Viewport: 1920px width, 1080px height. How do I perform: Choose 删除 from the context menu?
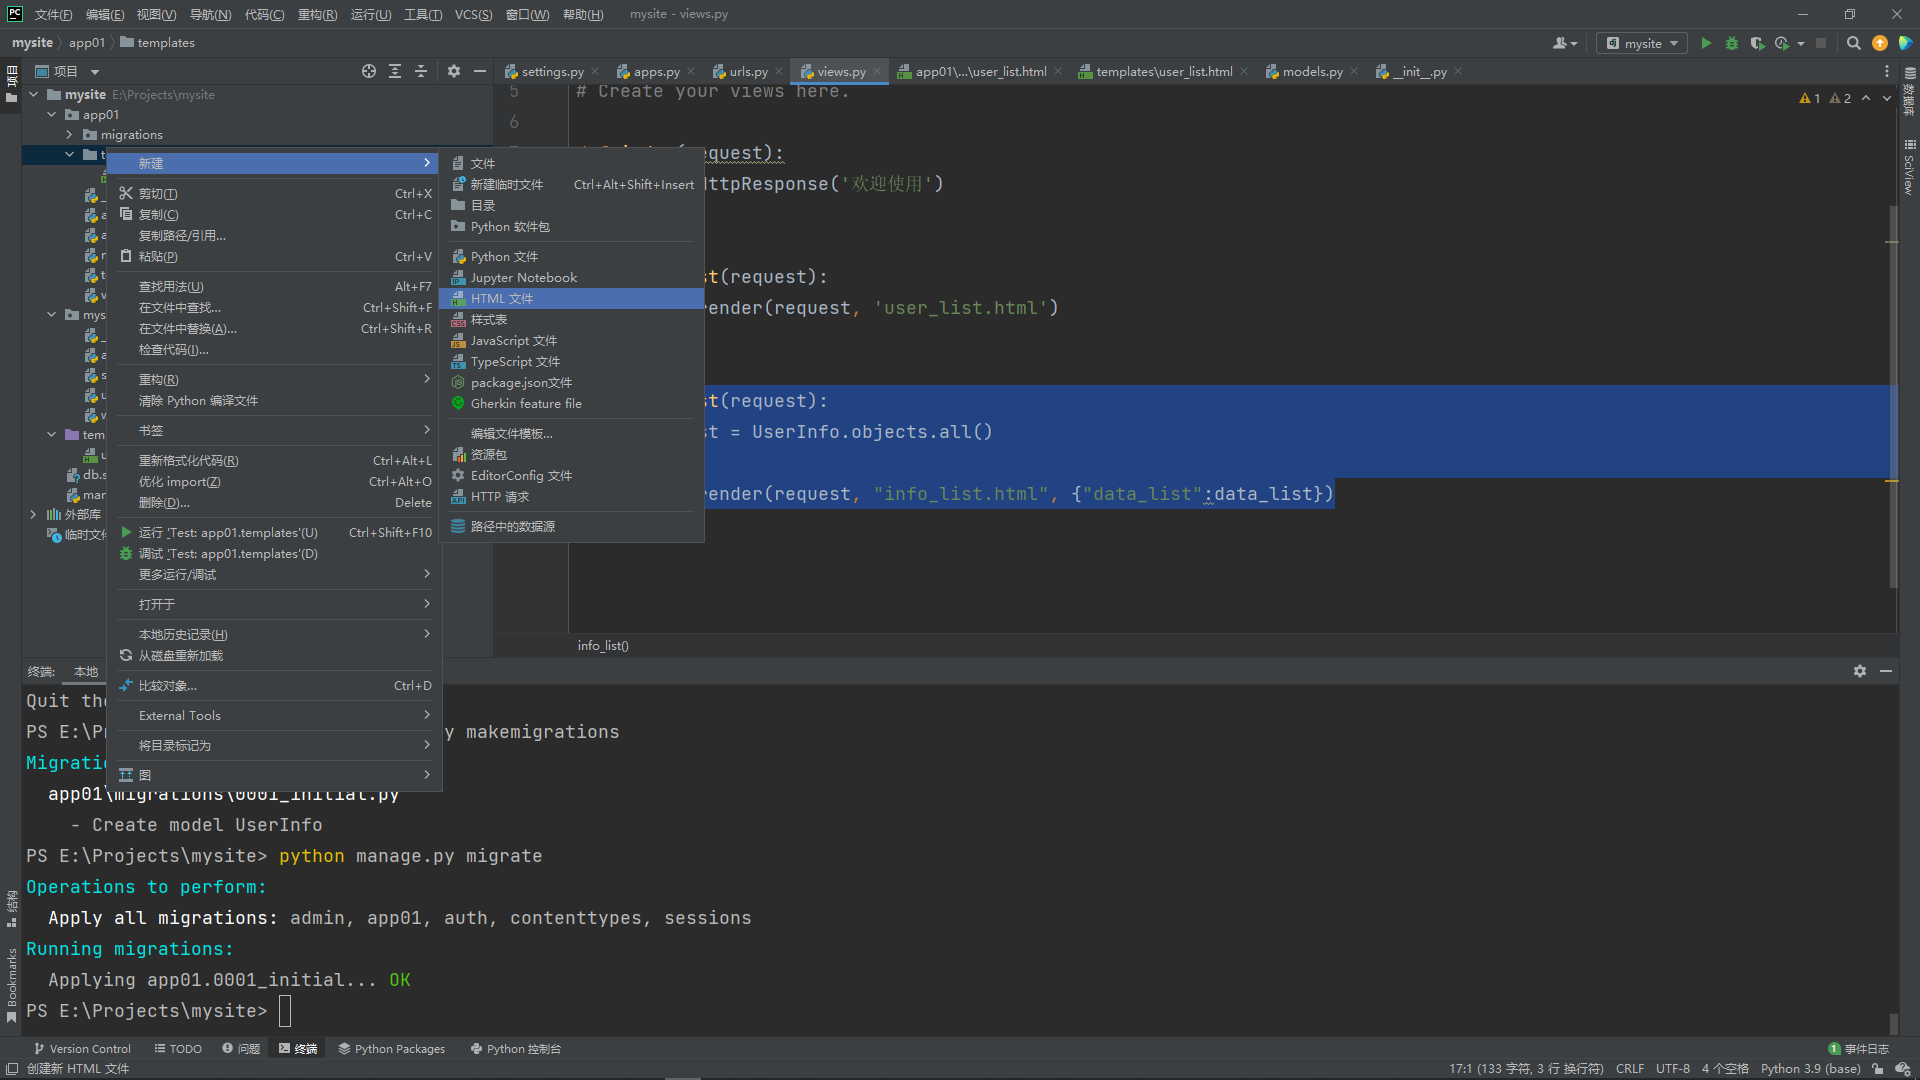pyautogui.click(x=275, y=502)
